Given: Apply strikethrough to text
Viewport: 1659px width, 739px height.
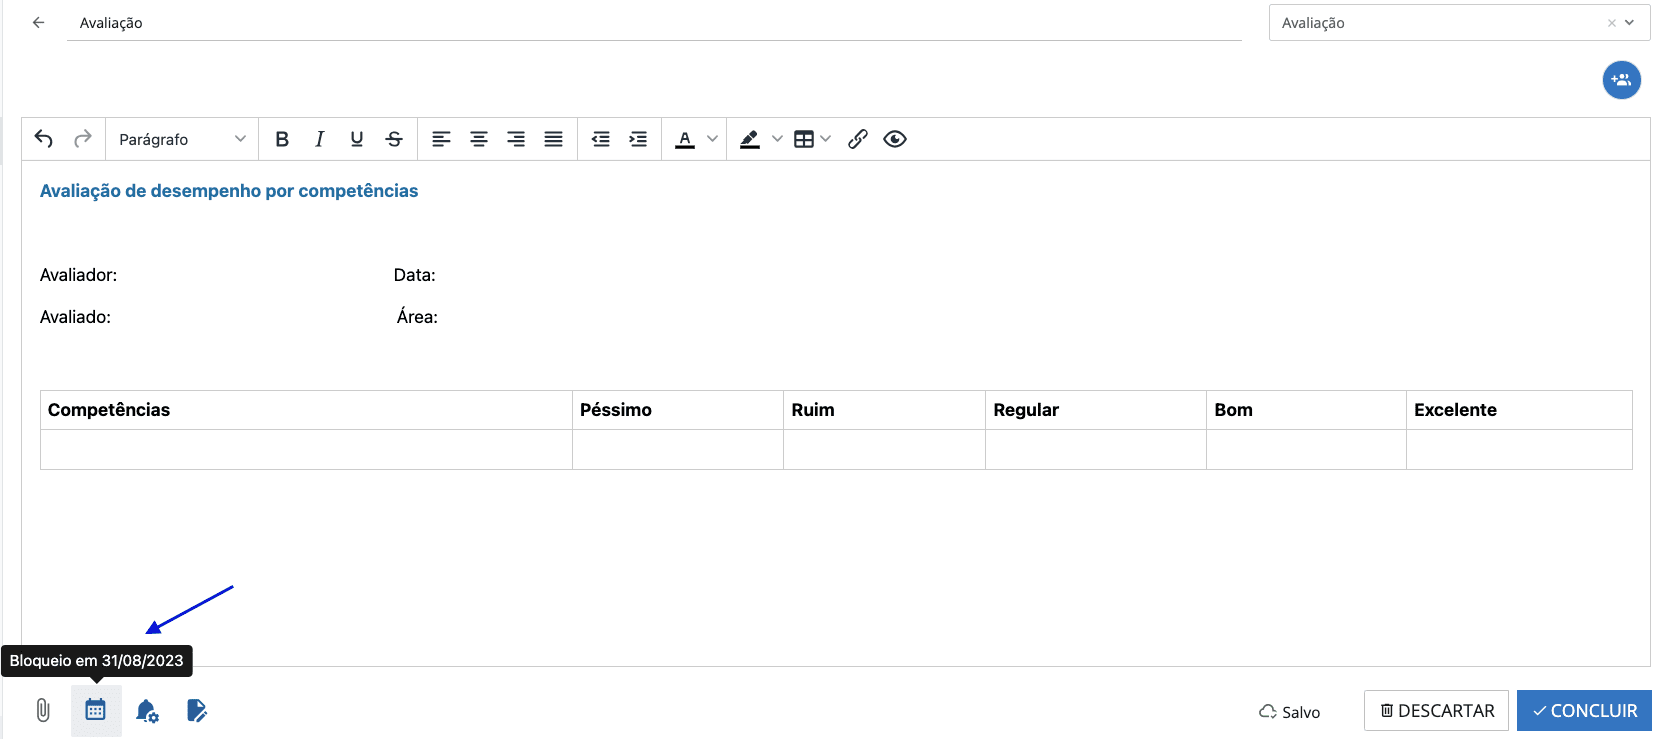Looking at the screenshot, I should (394, 139).
